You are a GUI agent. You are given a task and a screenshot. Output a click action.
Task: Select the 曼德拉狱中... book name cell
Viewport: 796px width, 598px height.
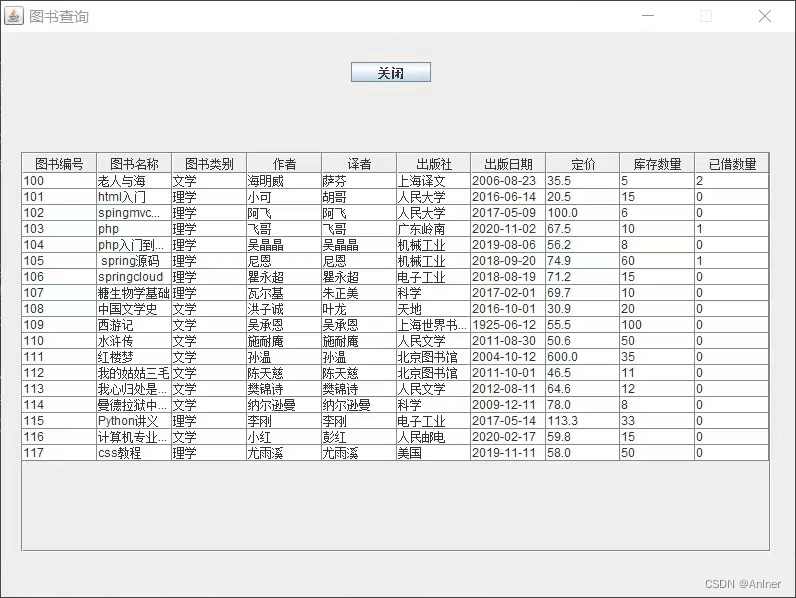[x=134, y=405]
